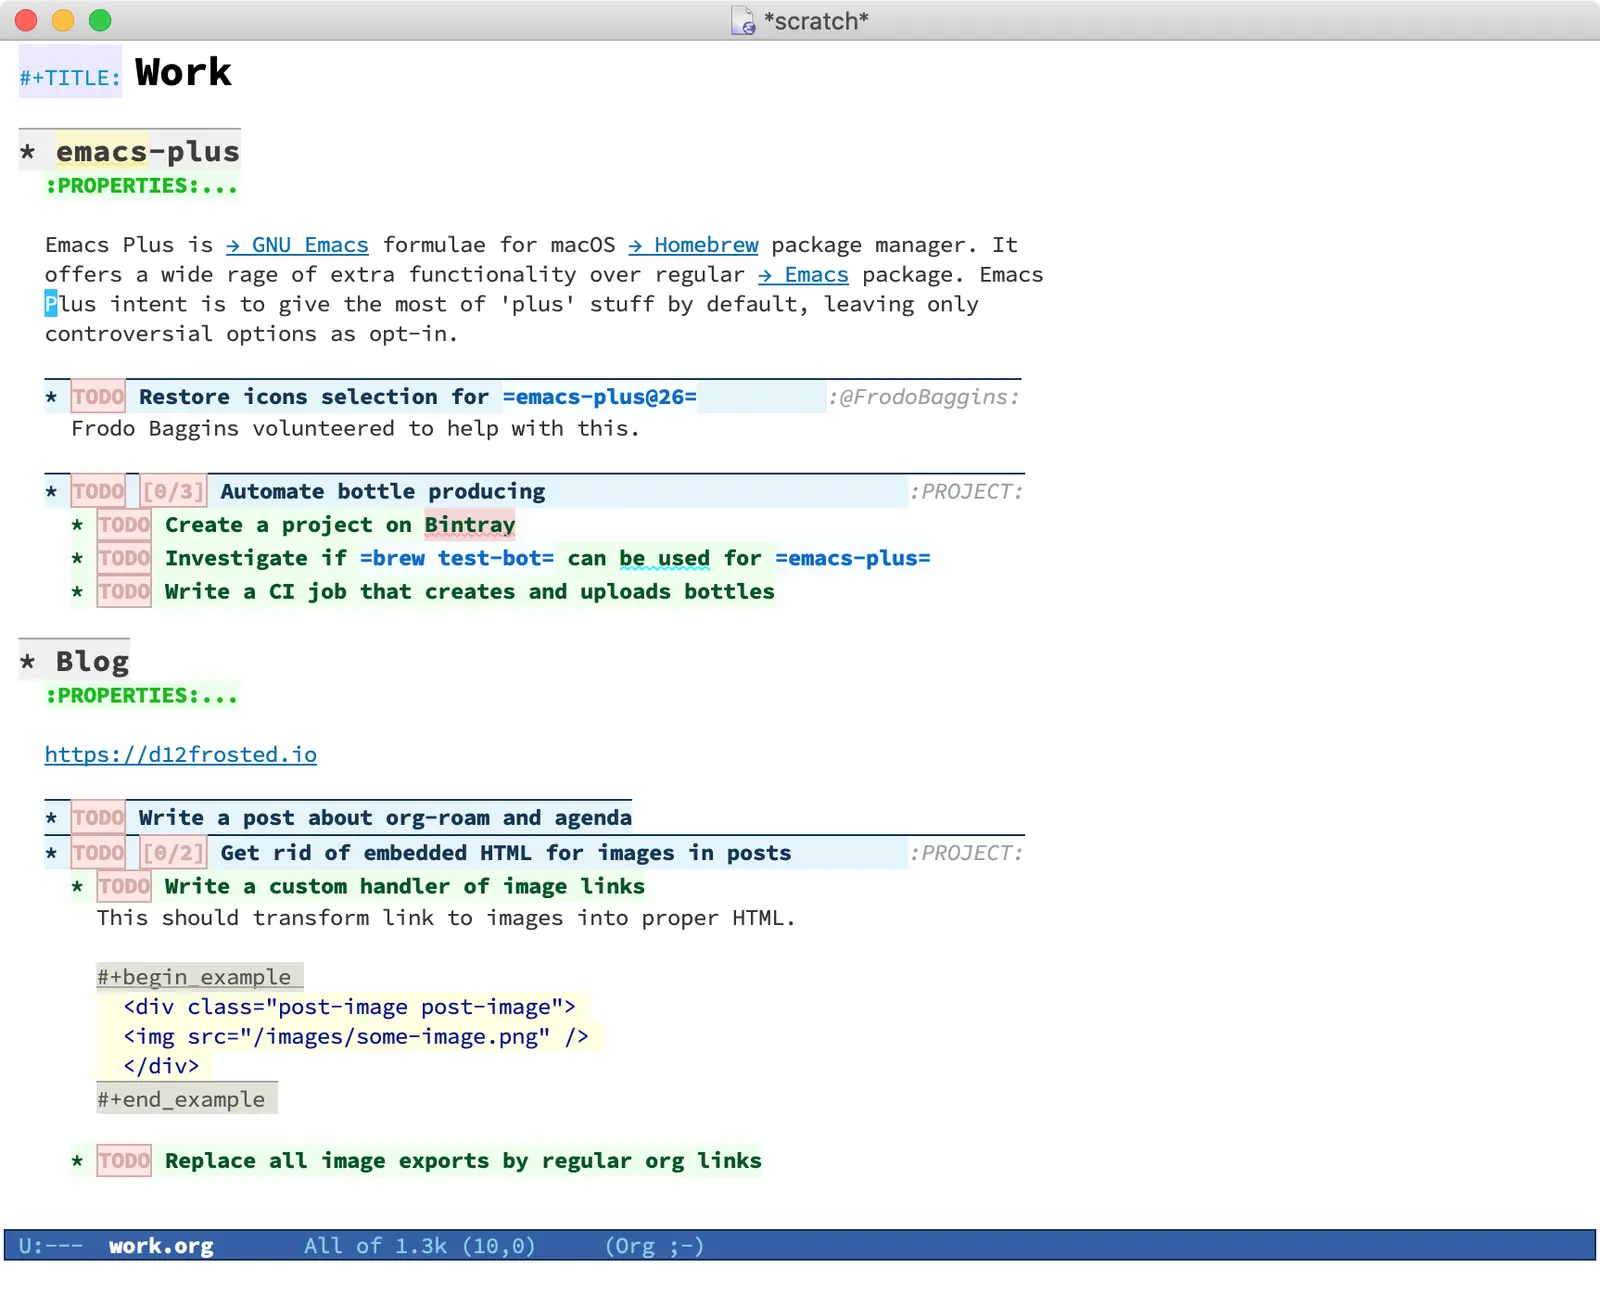Click the [0/3] progress cookie
The width and height of the screenshot is (1600, 1292).
(x=173, y=492)
